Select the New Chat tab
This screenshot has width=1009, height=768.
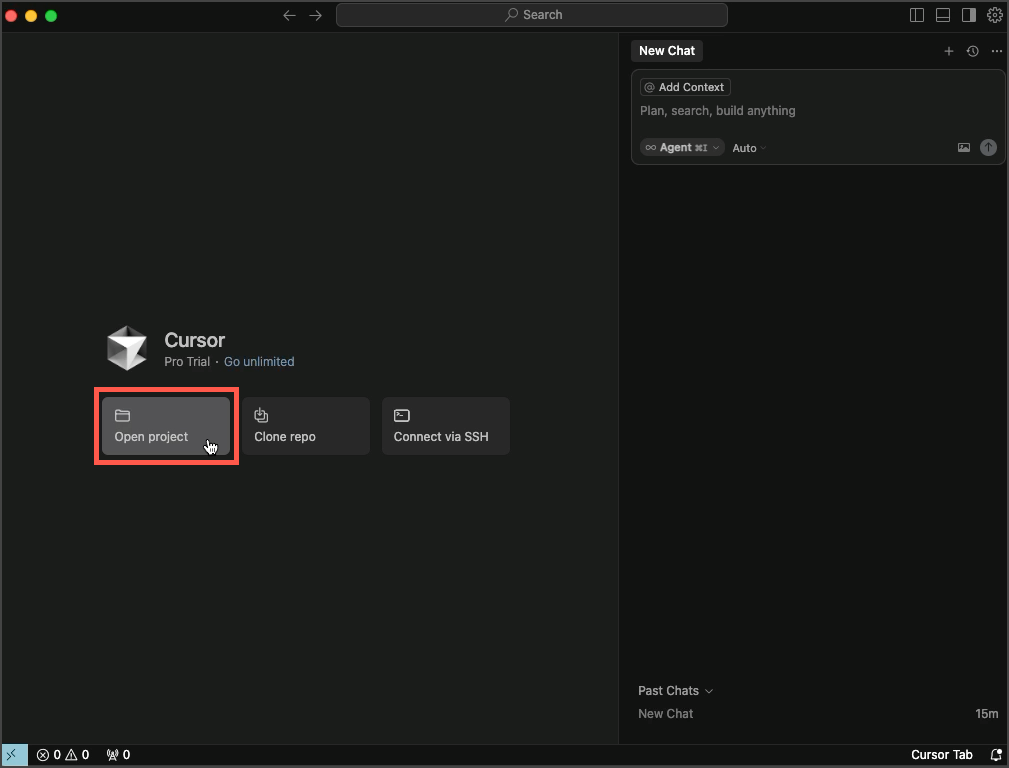(x=667, y=51)
